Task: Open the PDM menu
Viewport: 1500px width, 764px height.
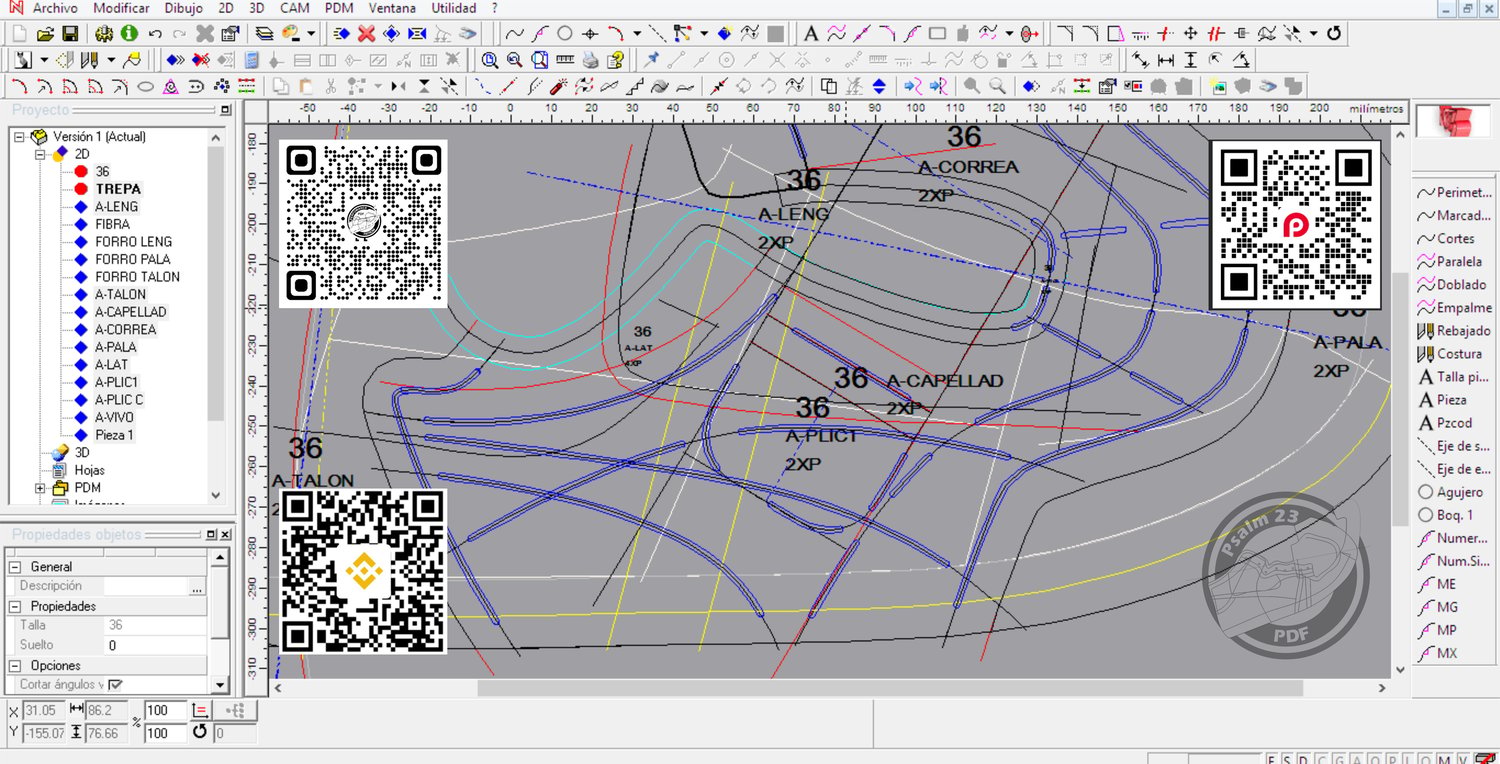Action: pyautogui.click(x=339, y=8)
